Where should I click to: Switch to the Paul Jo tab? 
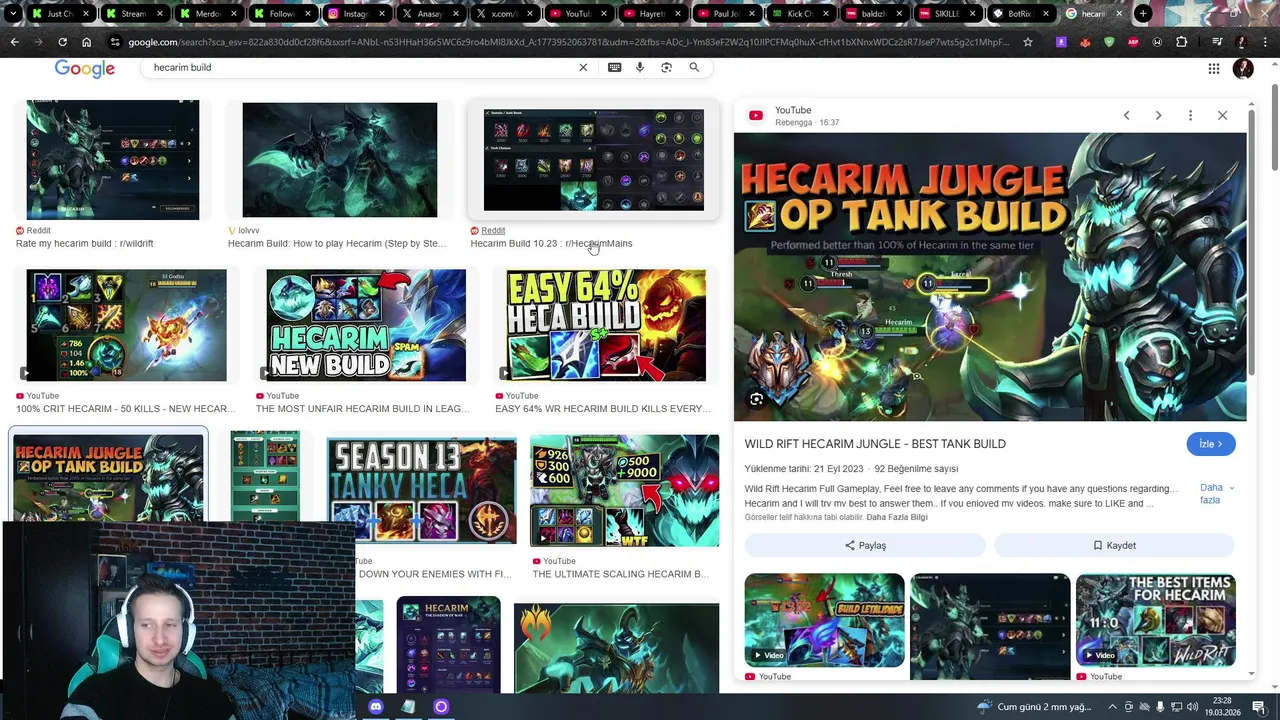728,14
